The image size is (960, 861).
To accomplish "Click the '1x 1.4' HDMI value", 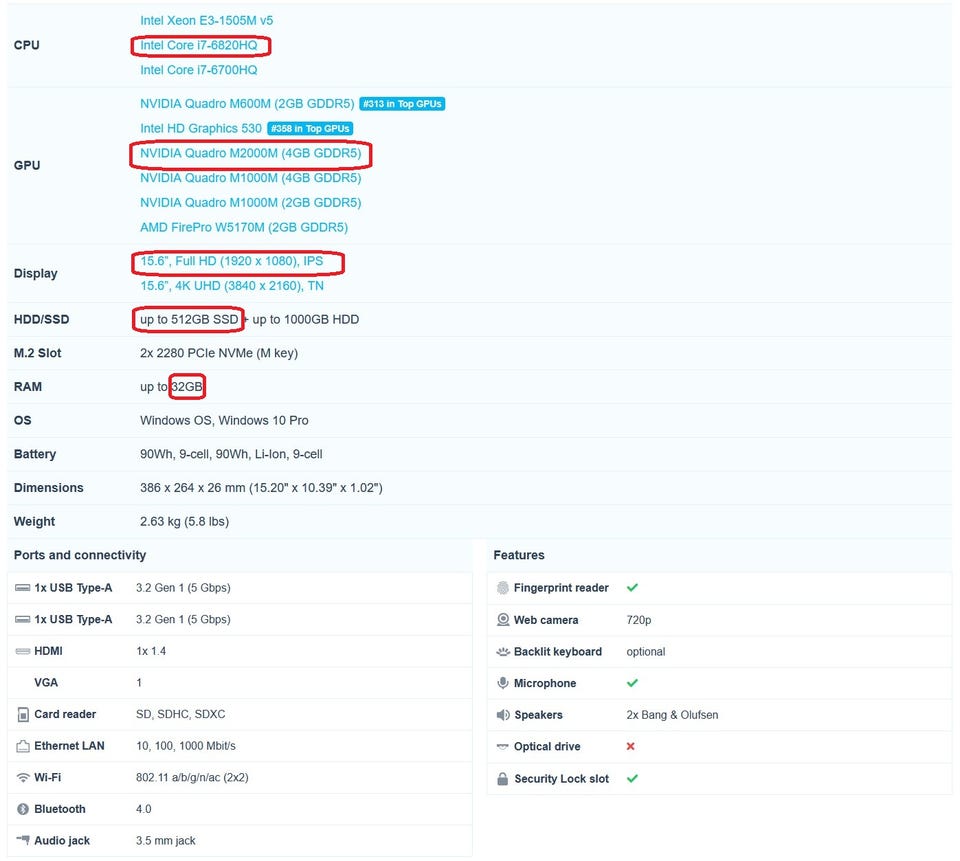I will 151,651.
